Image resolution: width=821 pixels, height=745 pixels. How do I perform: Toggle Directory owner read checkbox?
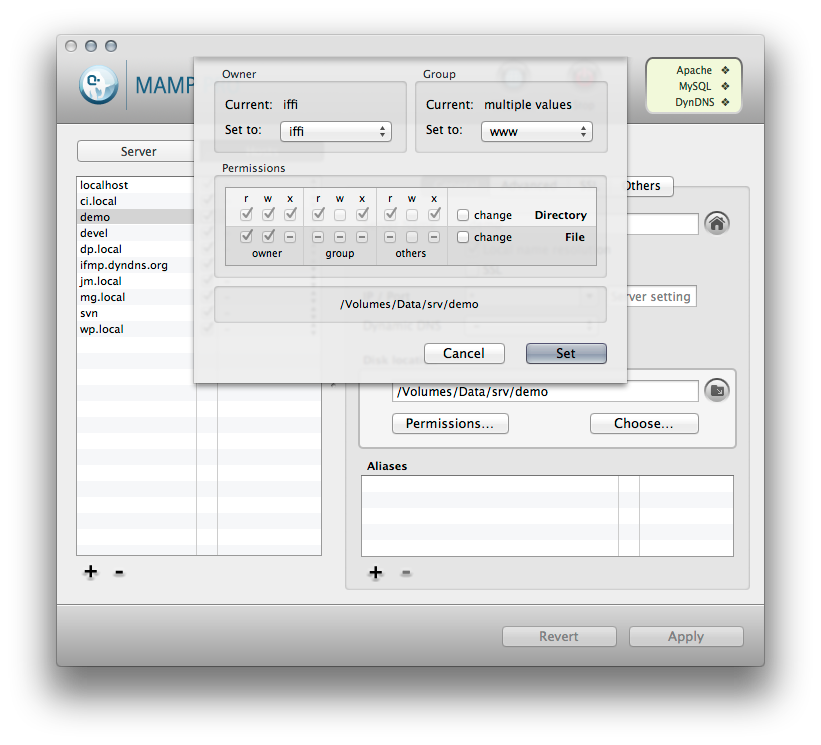click(246, 215)
